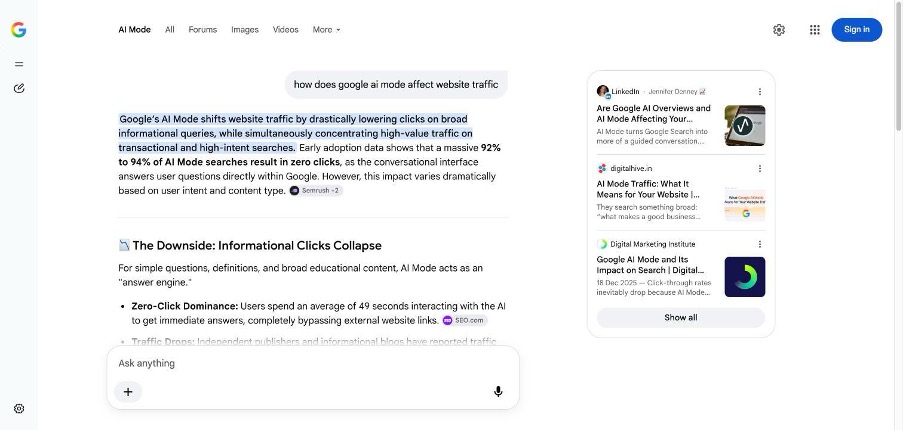904x430 pixels.
Task: Click the Semrush +2 source chip
Action: click(316, 191)
